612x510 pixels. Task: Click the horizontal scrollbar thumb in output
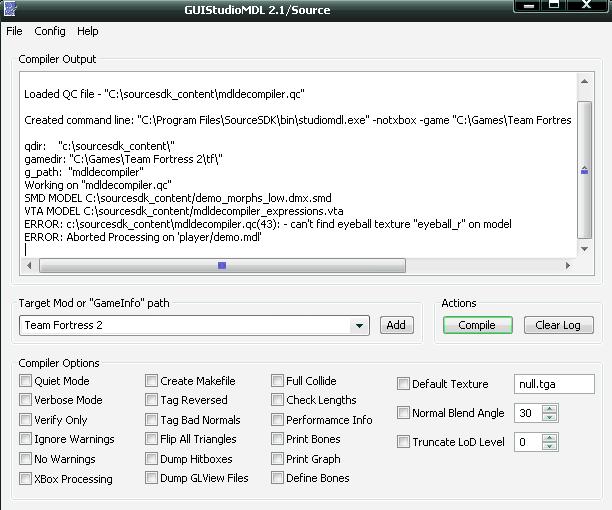click(x=222, y=266)
